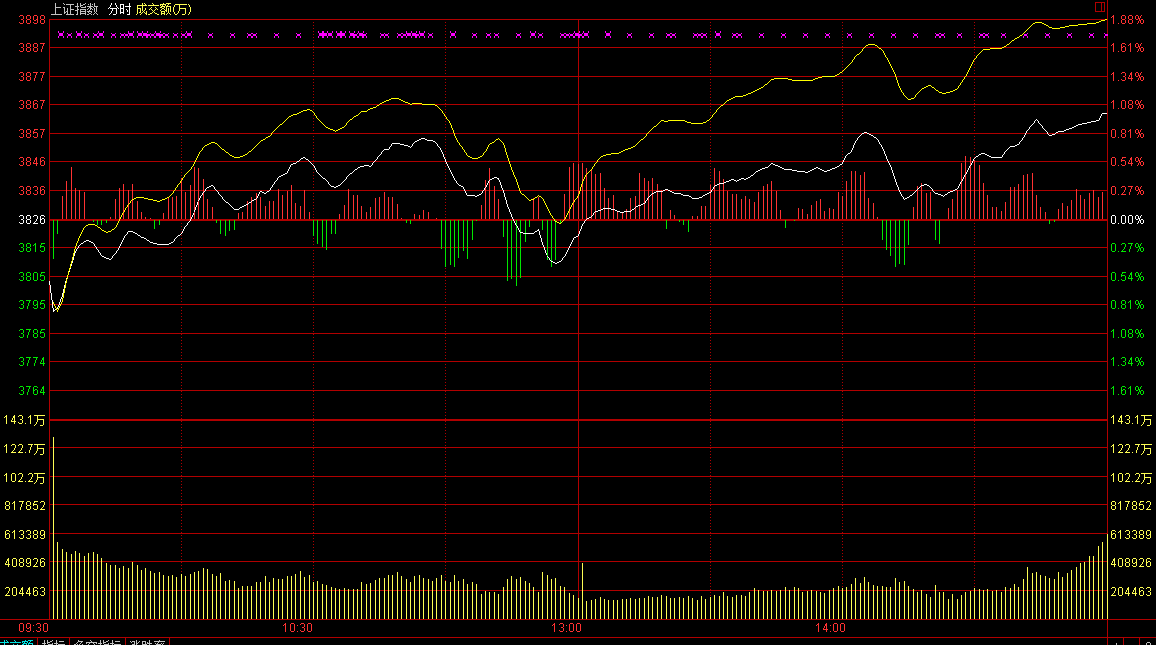Viewport: 1156px width, 645px height.
Task: Switch to the 成交额 tab at bottom
Action: [16, 642]
